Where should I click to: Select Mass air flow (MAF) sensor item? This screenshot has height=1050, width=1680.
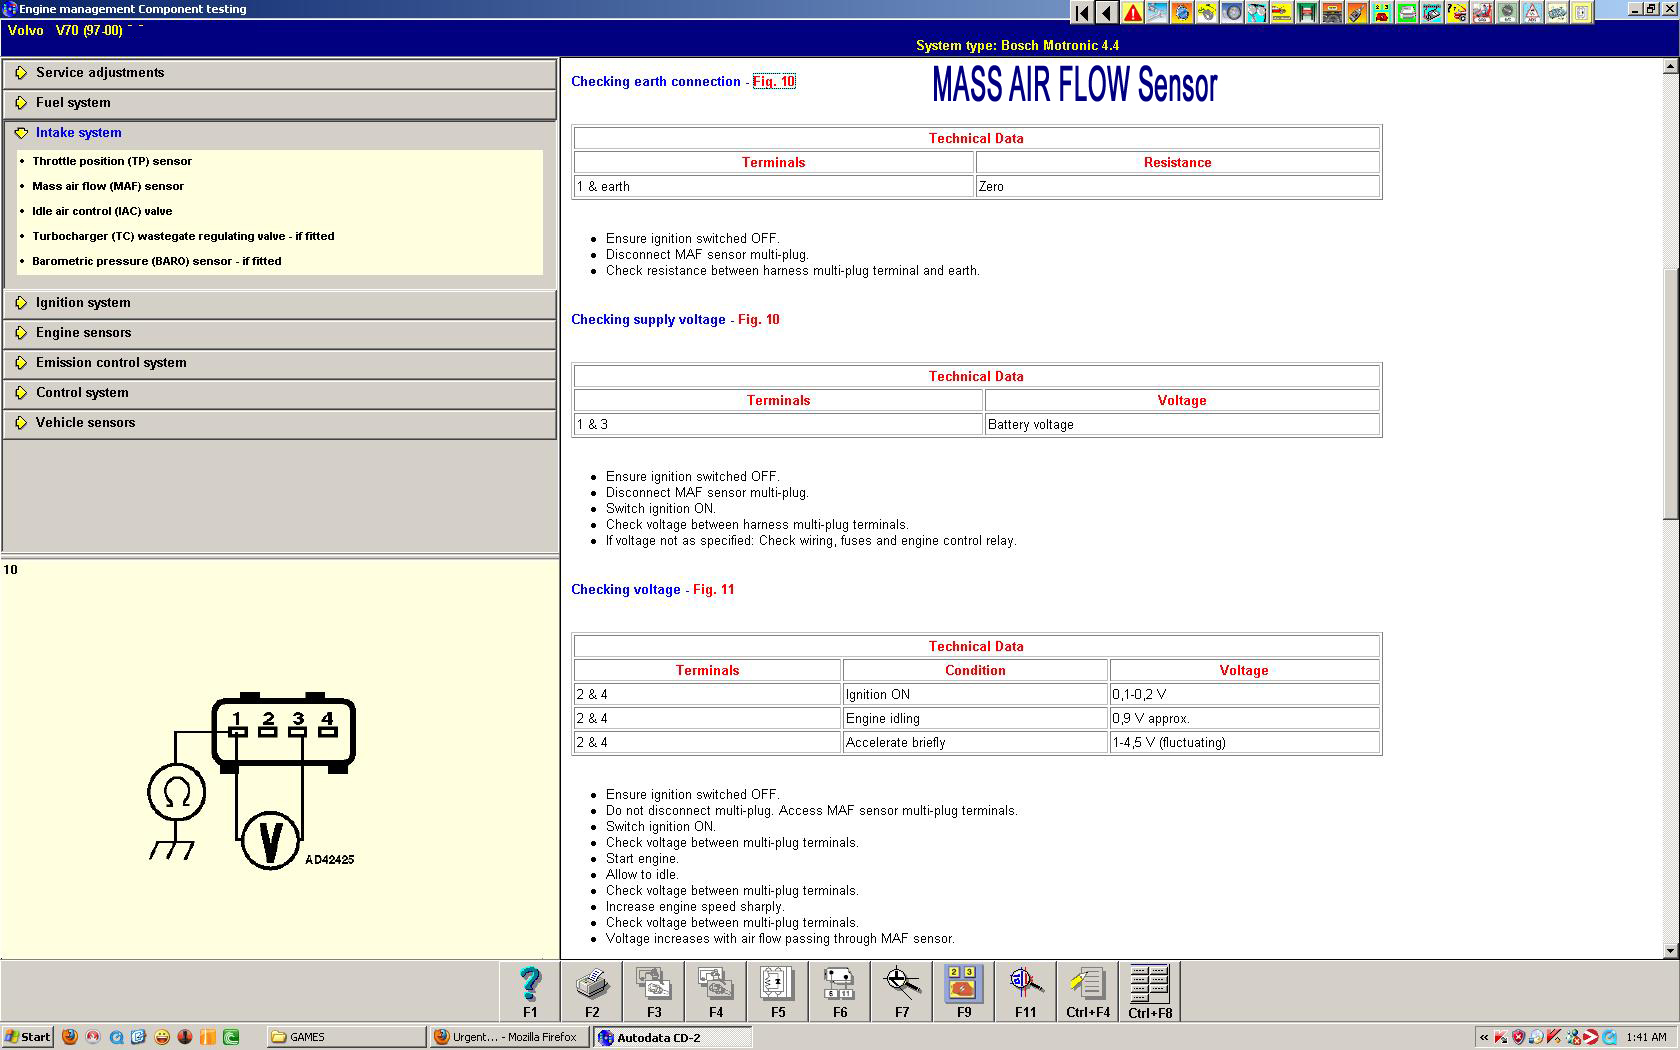pyautogui.click(x=108, y=186)
